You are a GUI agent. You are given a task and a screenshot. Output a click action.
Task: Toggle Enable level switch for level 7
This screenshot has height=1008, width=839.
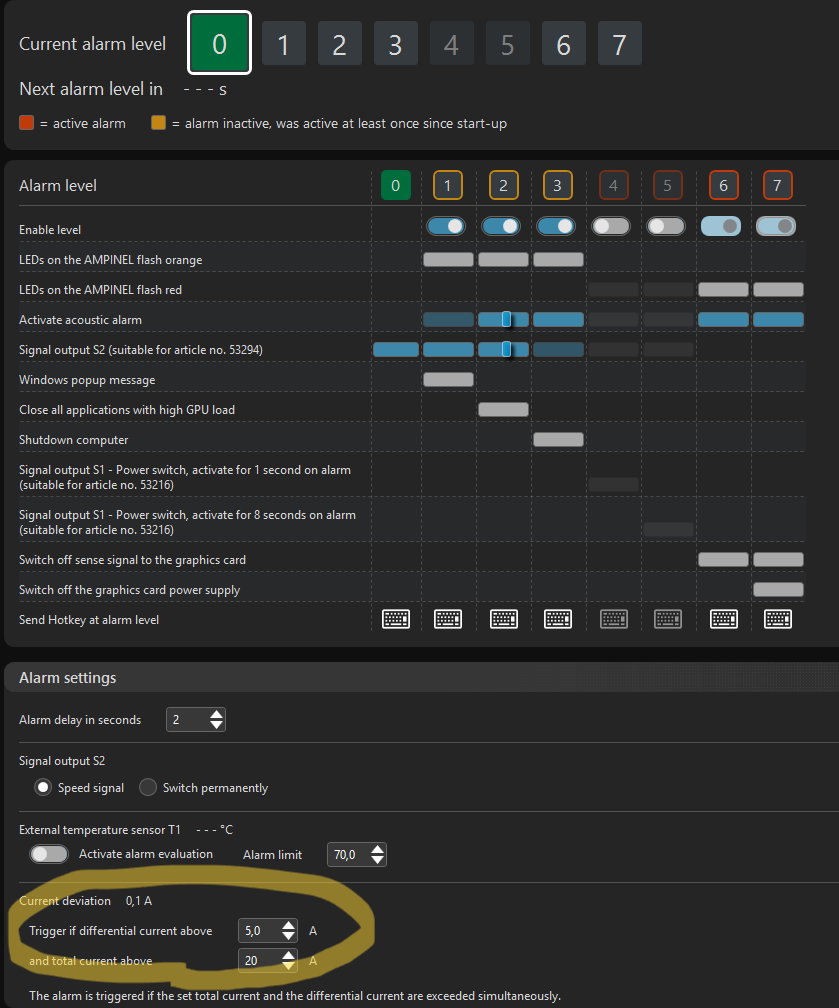coord(776,226)
